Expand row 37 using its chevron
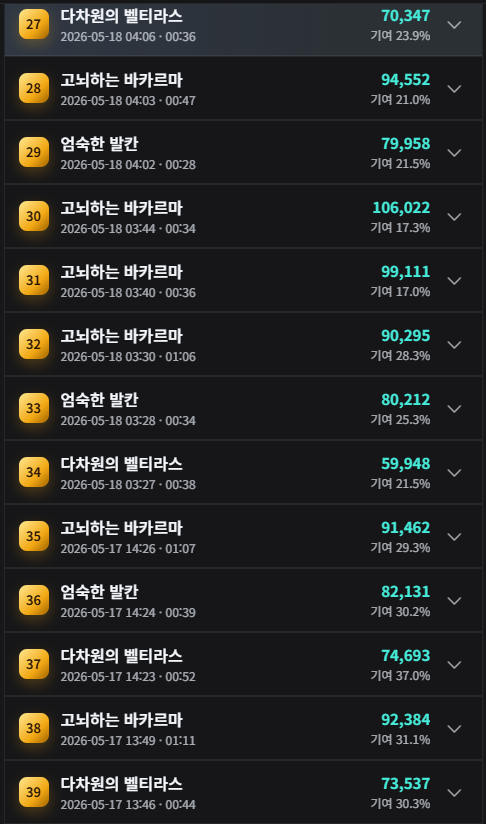The width and height of the screenshot is (486, 824). point(454,665)
